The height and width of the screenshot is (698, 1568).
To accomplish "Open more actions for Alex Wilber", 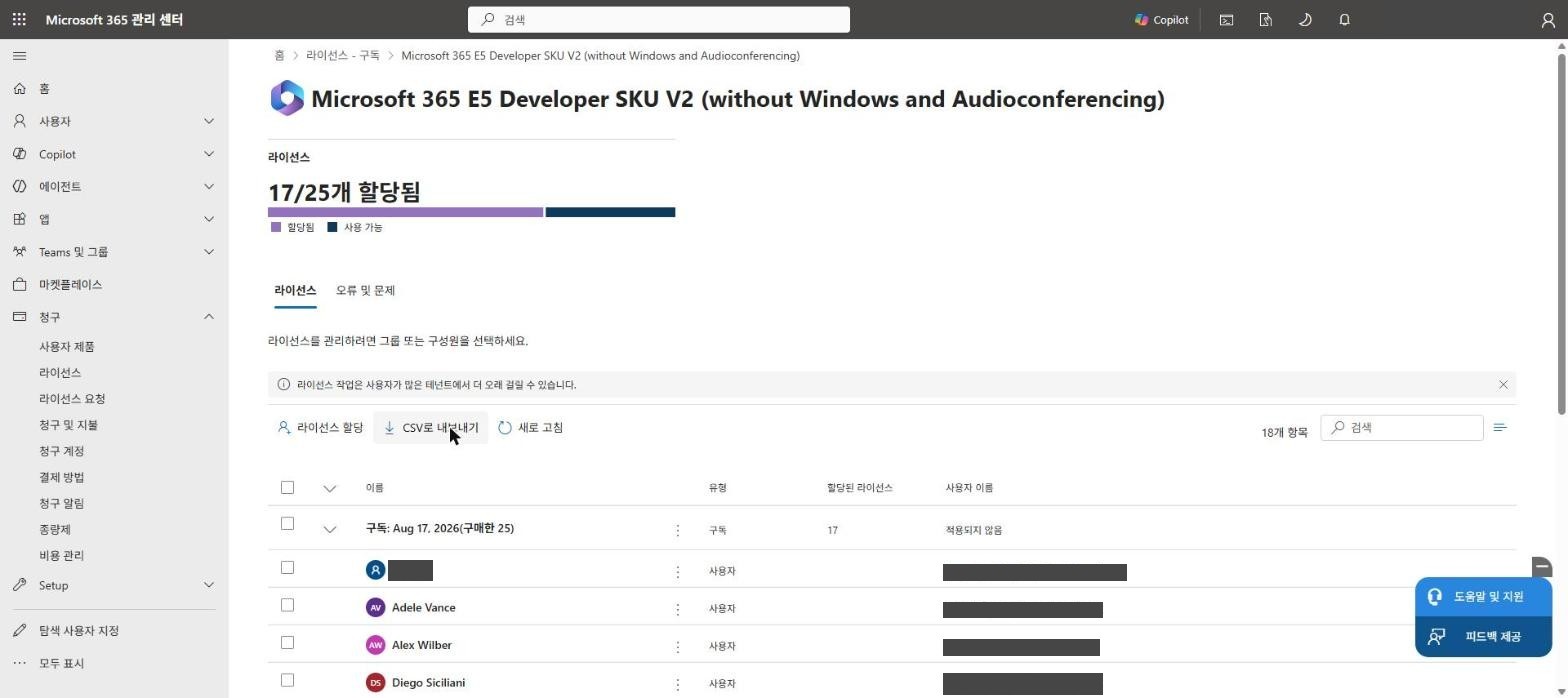I will pos(677,647).
